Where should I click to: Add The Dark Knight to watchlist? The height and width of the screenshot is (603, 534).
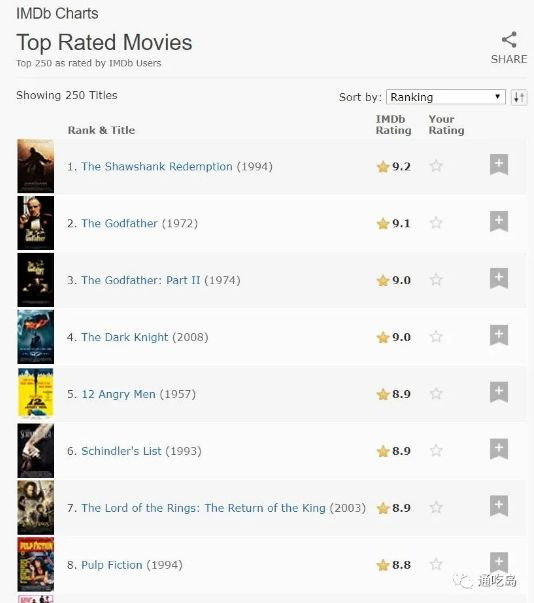pyautogui.click(x=499, y=335)
